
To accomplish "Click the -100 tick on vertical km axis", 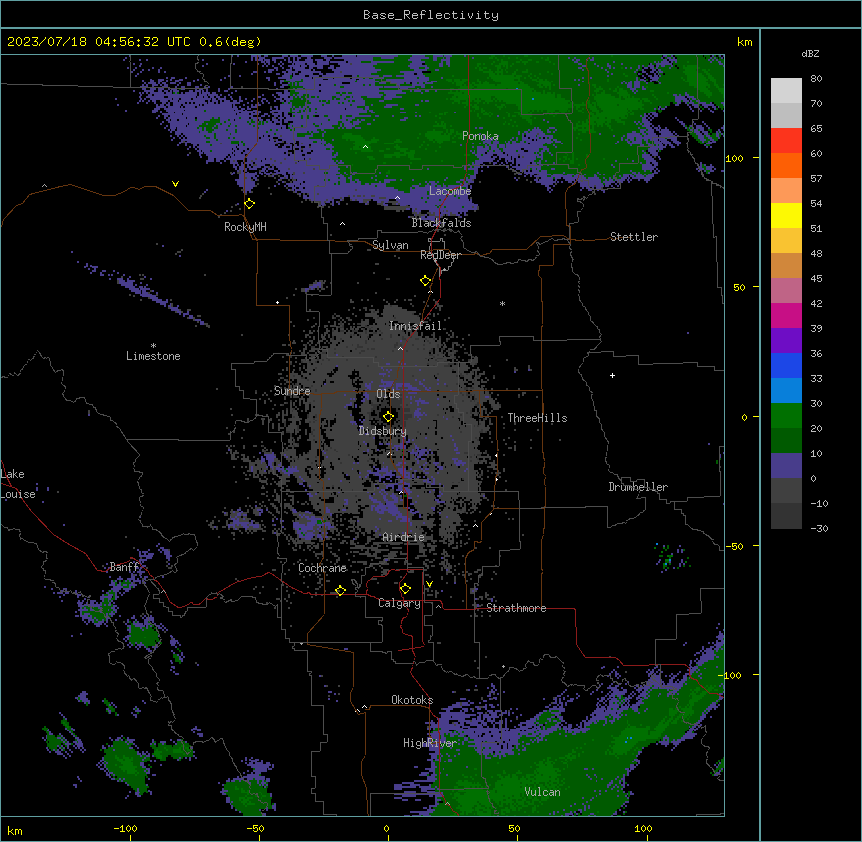I will point(731,675).
